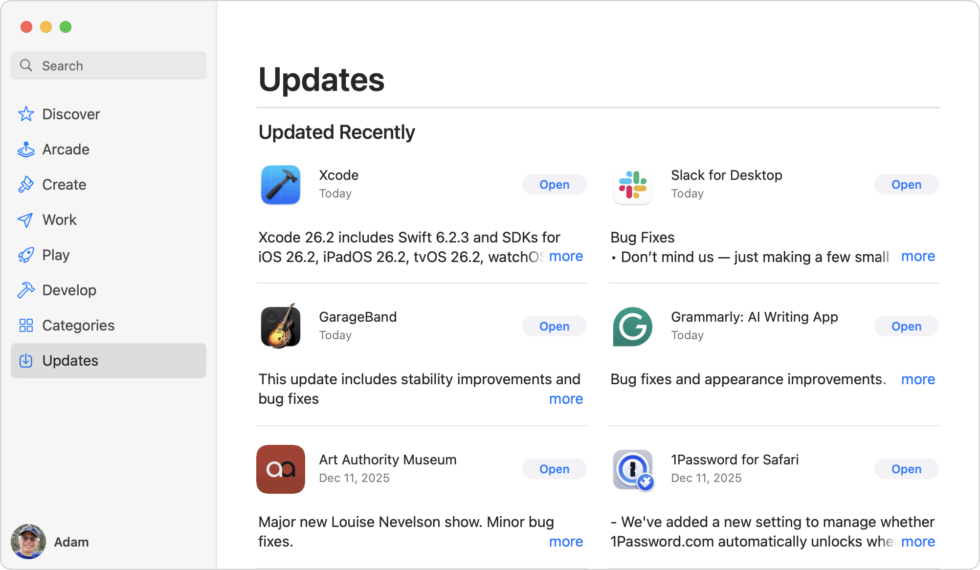Image resolution: width=980 pixels, height=570 pixels.
Task: Click the Work paper-plane icon
Action: point(26,220)
